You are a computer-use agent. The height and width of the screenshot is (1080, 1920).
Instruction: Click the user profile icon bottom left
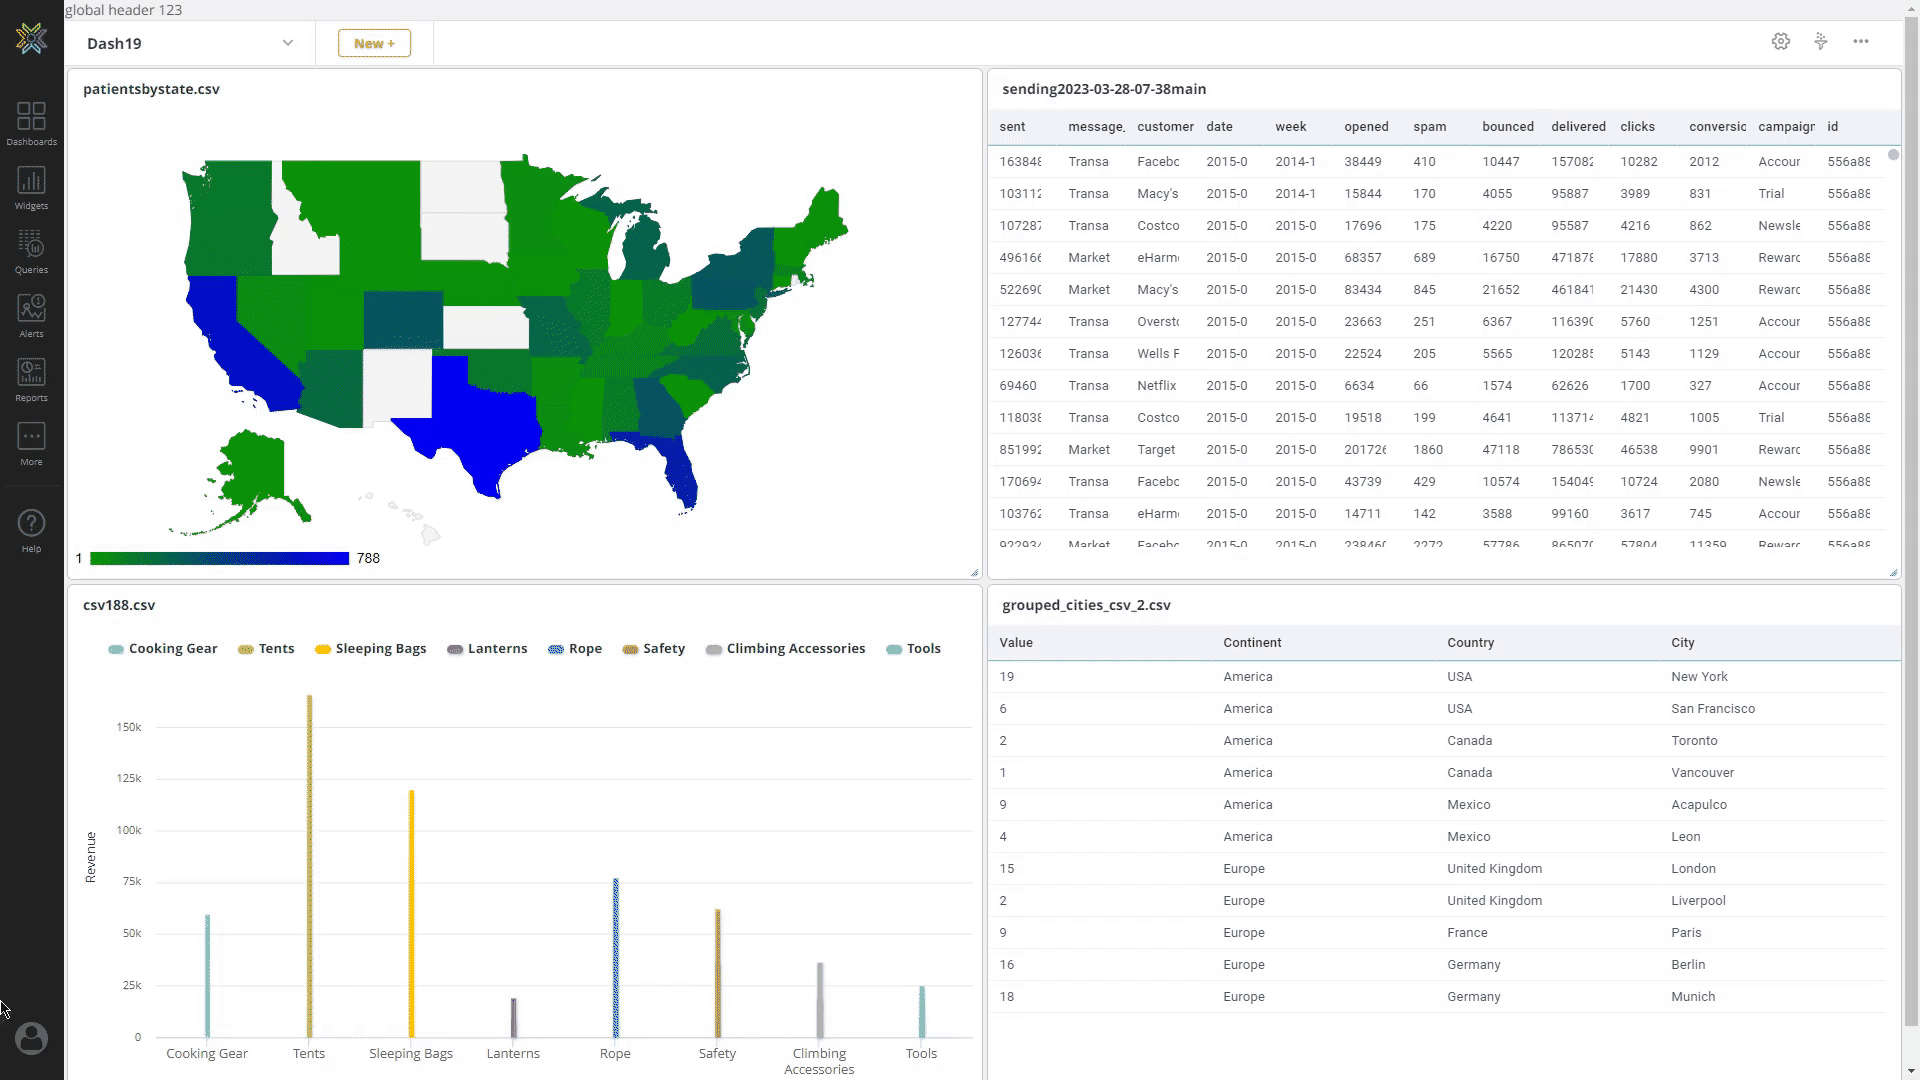pos(30,1040)
